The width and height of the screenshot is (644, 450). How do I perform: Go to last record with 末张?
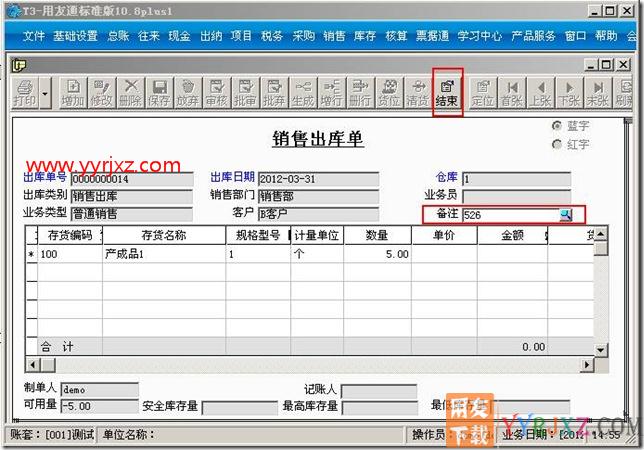point(598,93)
